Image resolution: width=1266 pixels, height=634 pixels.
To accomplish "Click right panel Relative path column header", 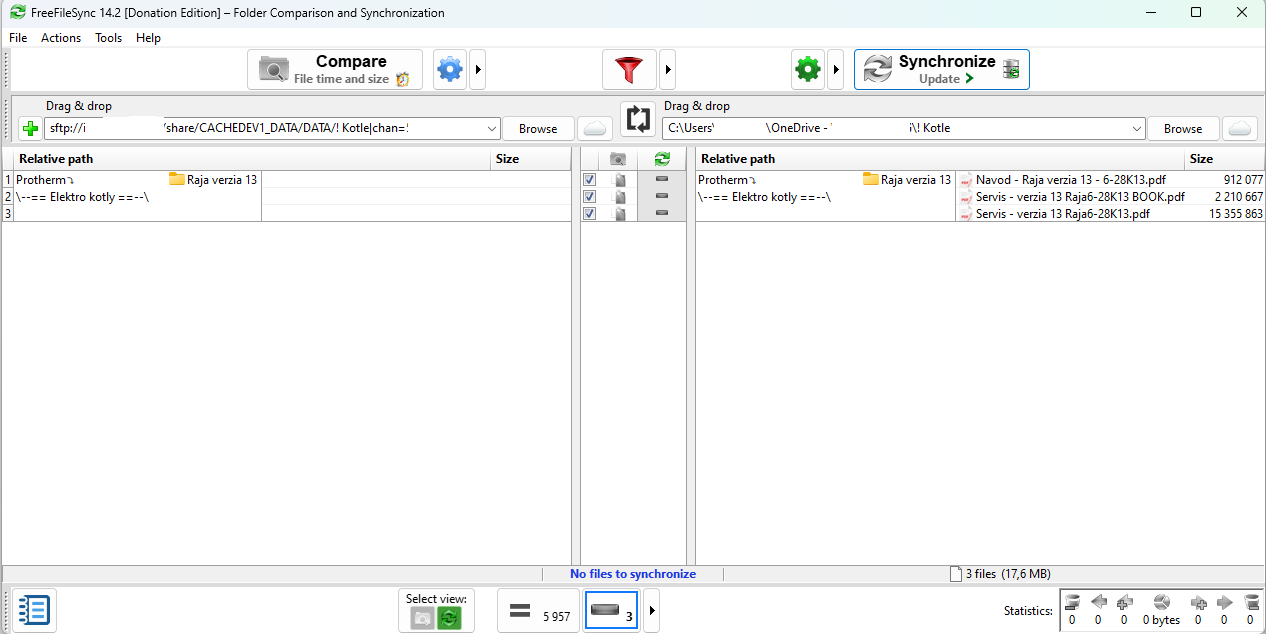I will 940,159.
